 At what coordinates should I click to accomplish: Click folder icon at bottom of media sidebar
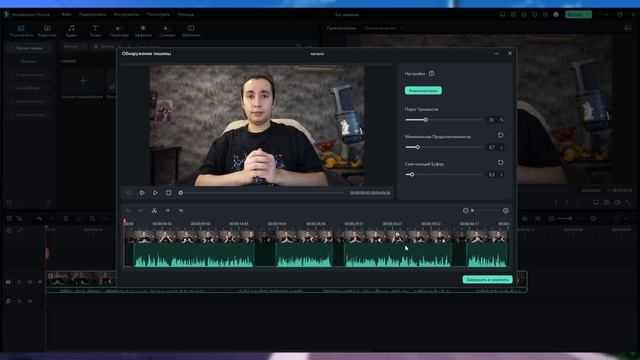(9, 203)
